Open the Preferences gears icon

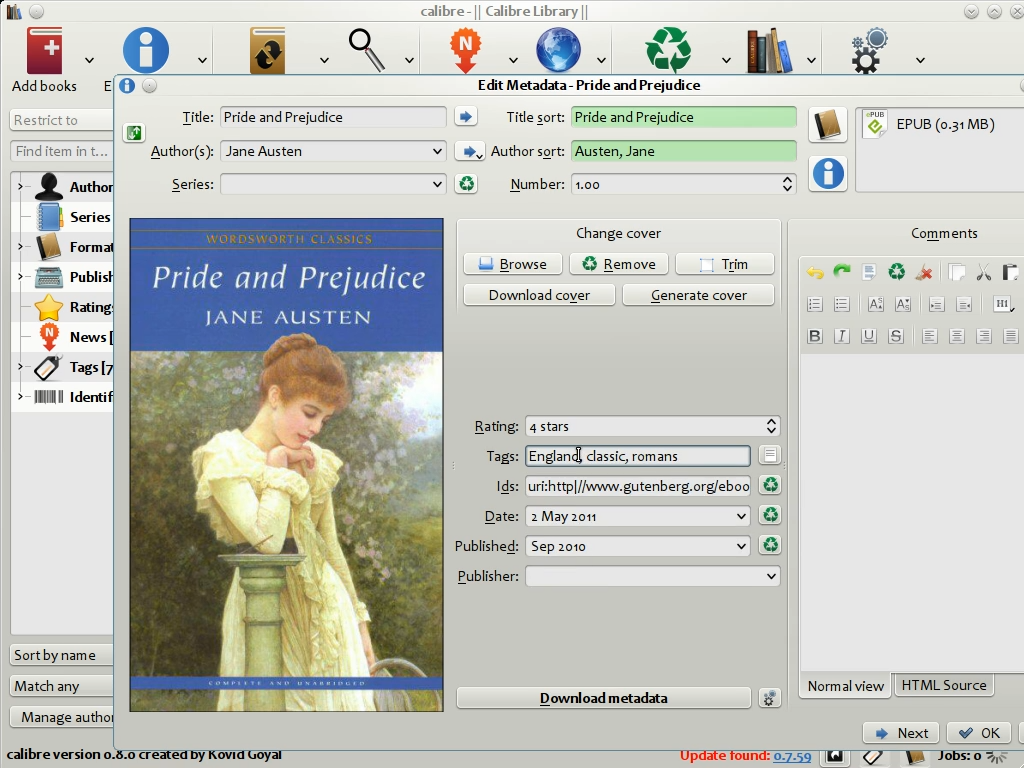(x=869, y=51)
